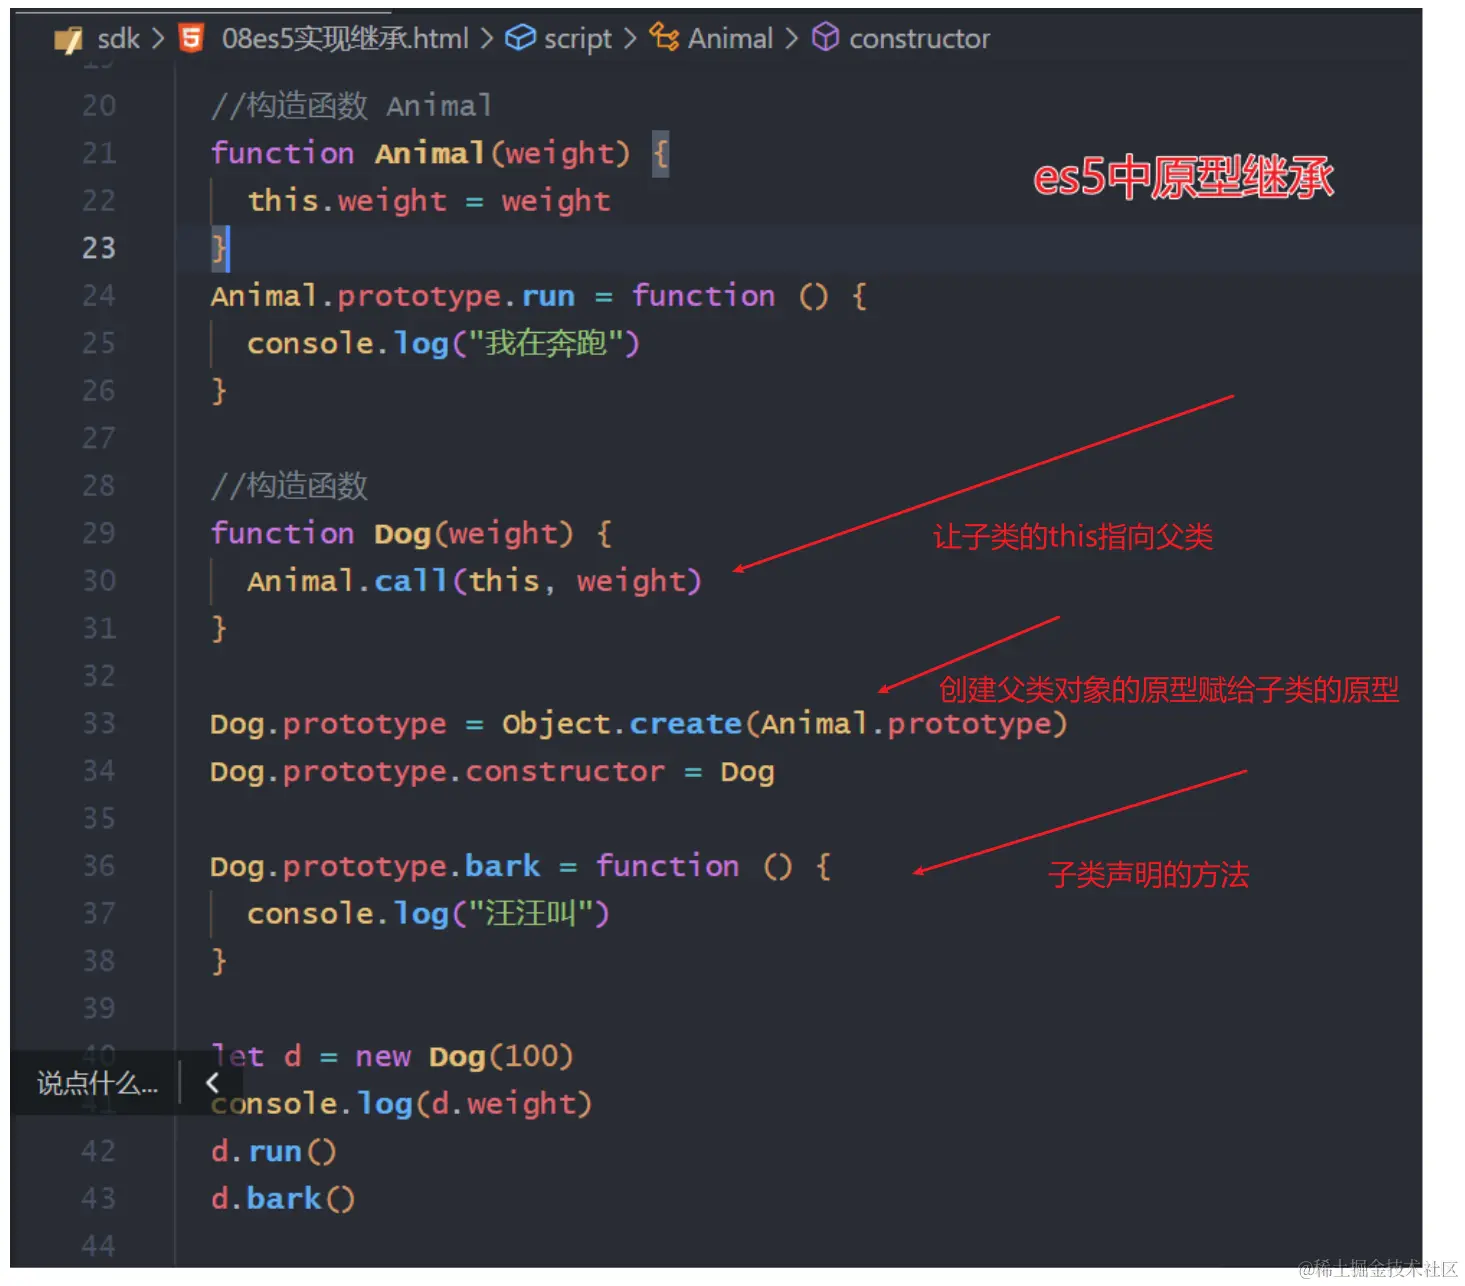Click line number 31 in the gutter
Image resolution: width=1465 pixels, height=1286 pixels.
click(99, 628)
